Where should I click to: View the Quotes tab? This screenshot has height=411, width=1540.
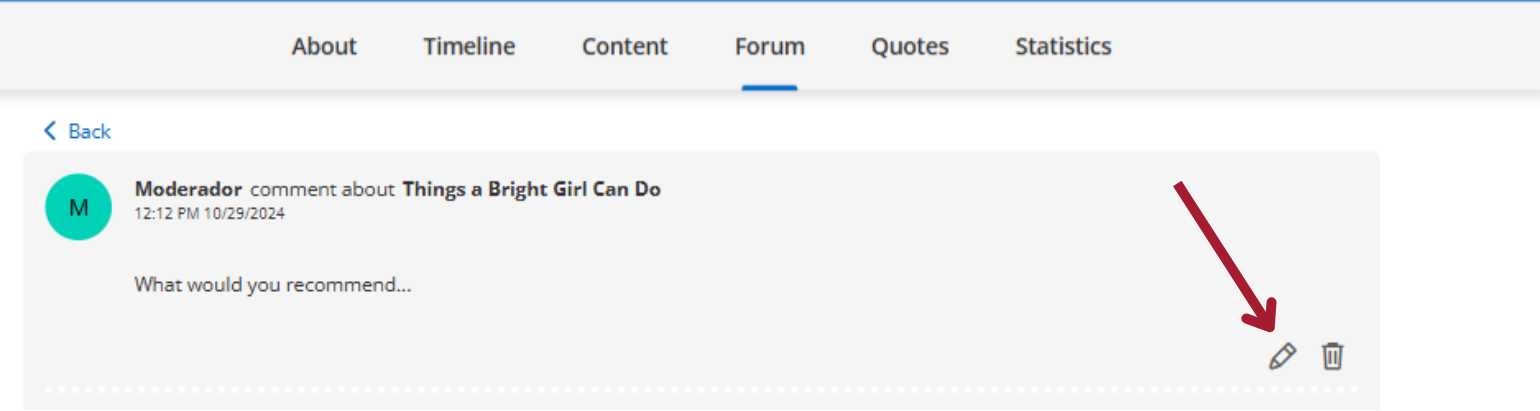pos(910,46)
